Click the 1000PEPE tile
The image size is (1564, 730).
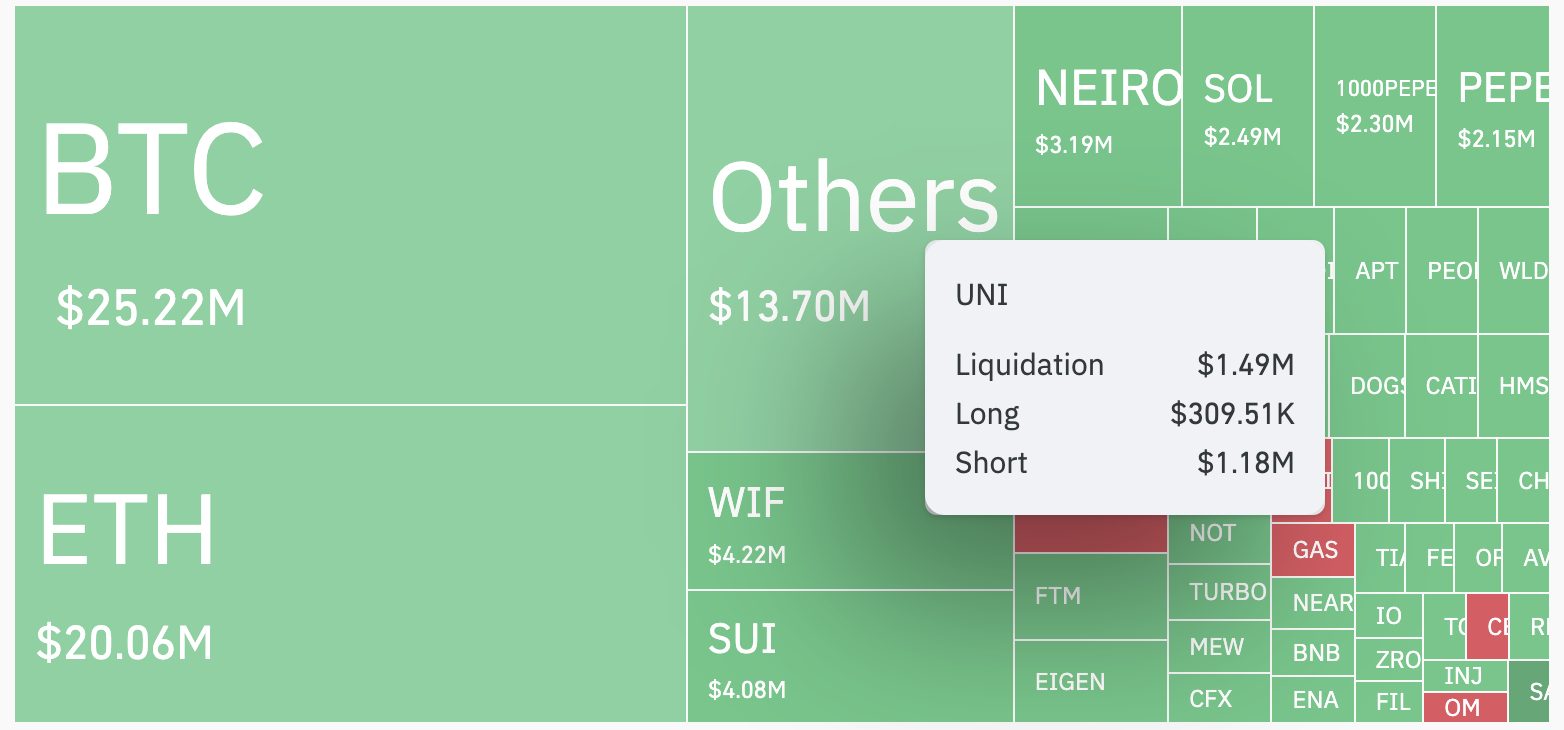pos(1375,106)
